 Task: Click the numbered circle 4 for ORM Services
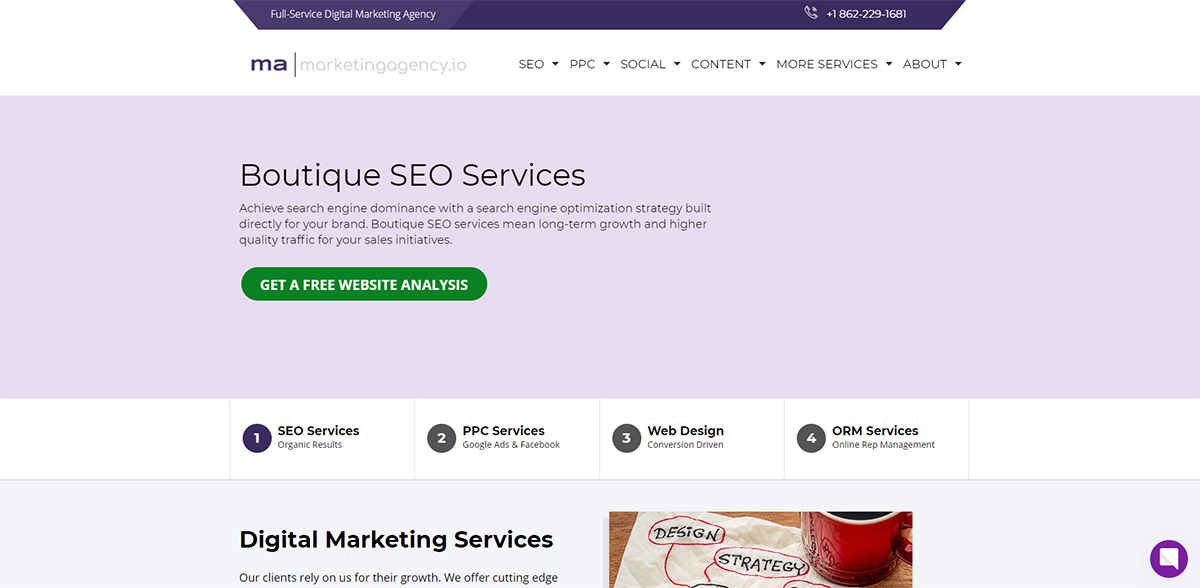811,438
